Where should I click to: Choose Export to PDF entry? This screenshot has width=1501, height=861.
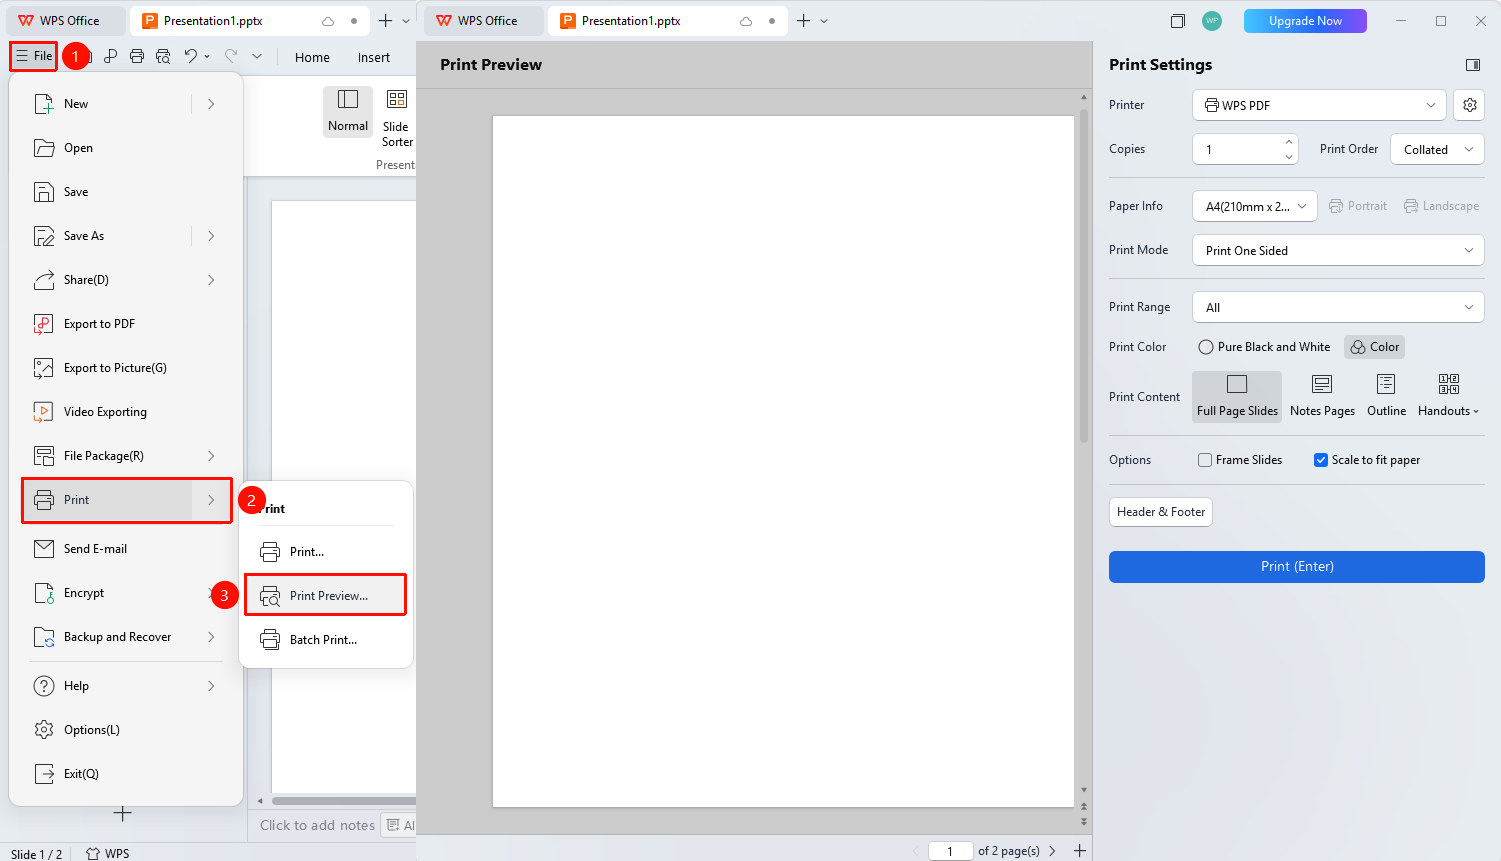[x=127, y=324]
